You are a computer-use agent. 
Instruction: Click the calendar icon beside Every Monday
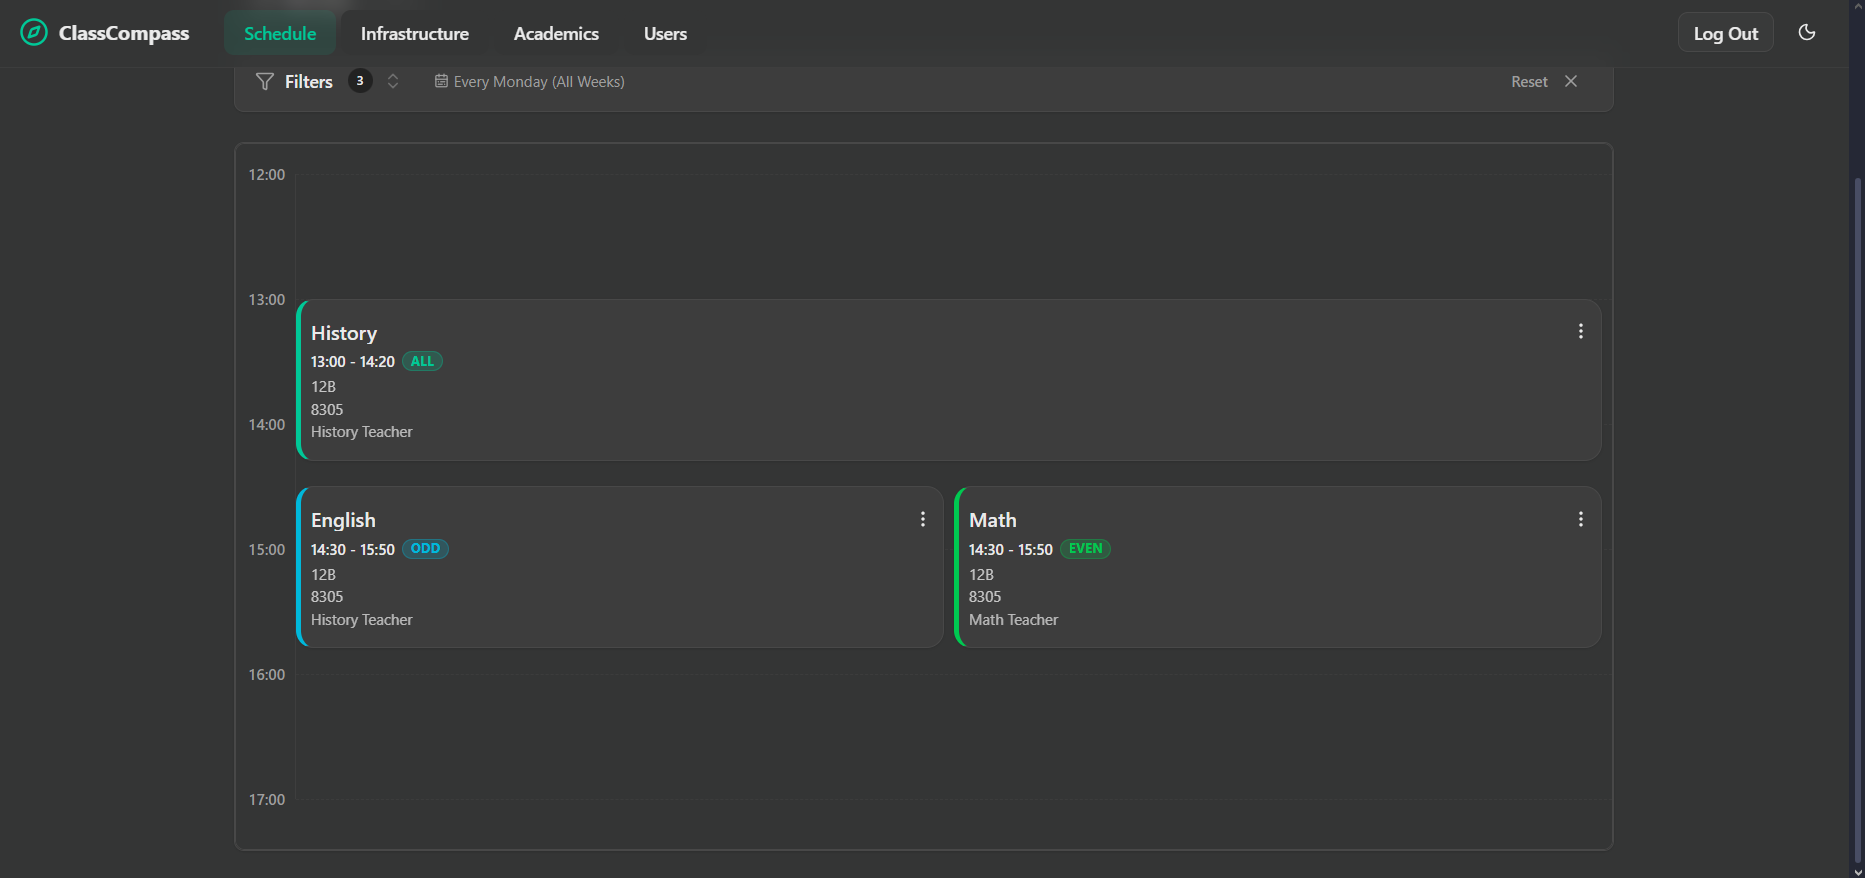click(441, 82)
